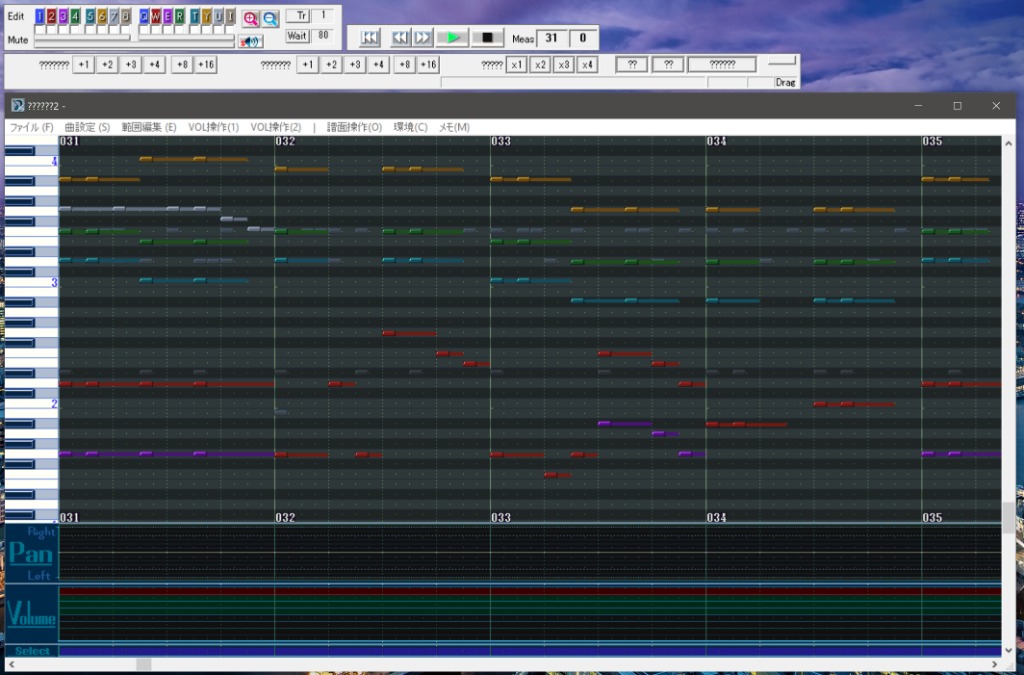Stop playback with the black square button

coord(487,37)
